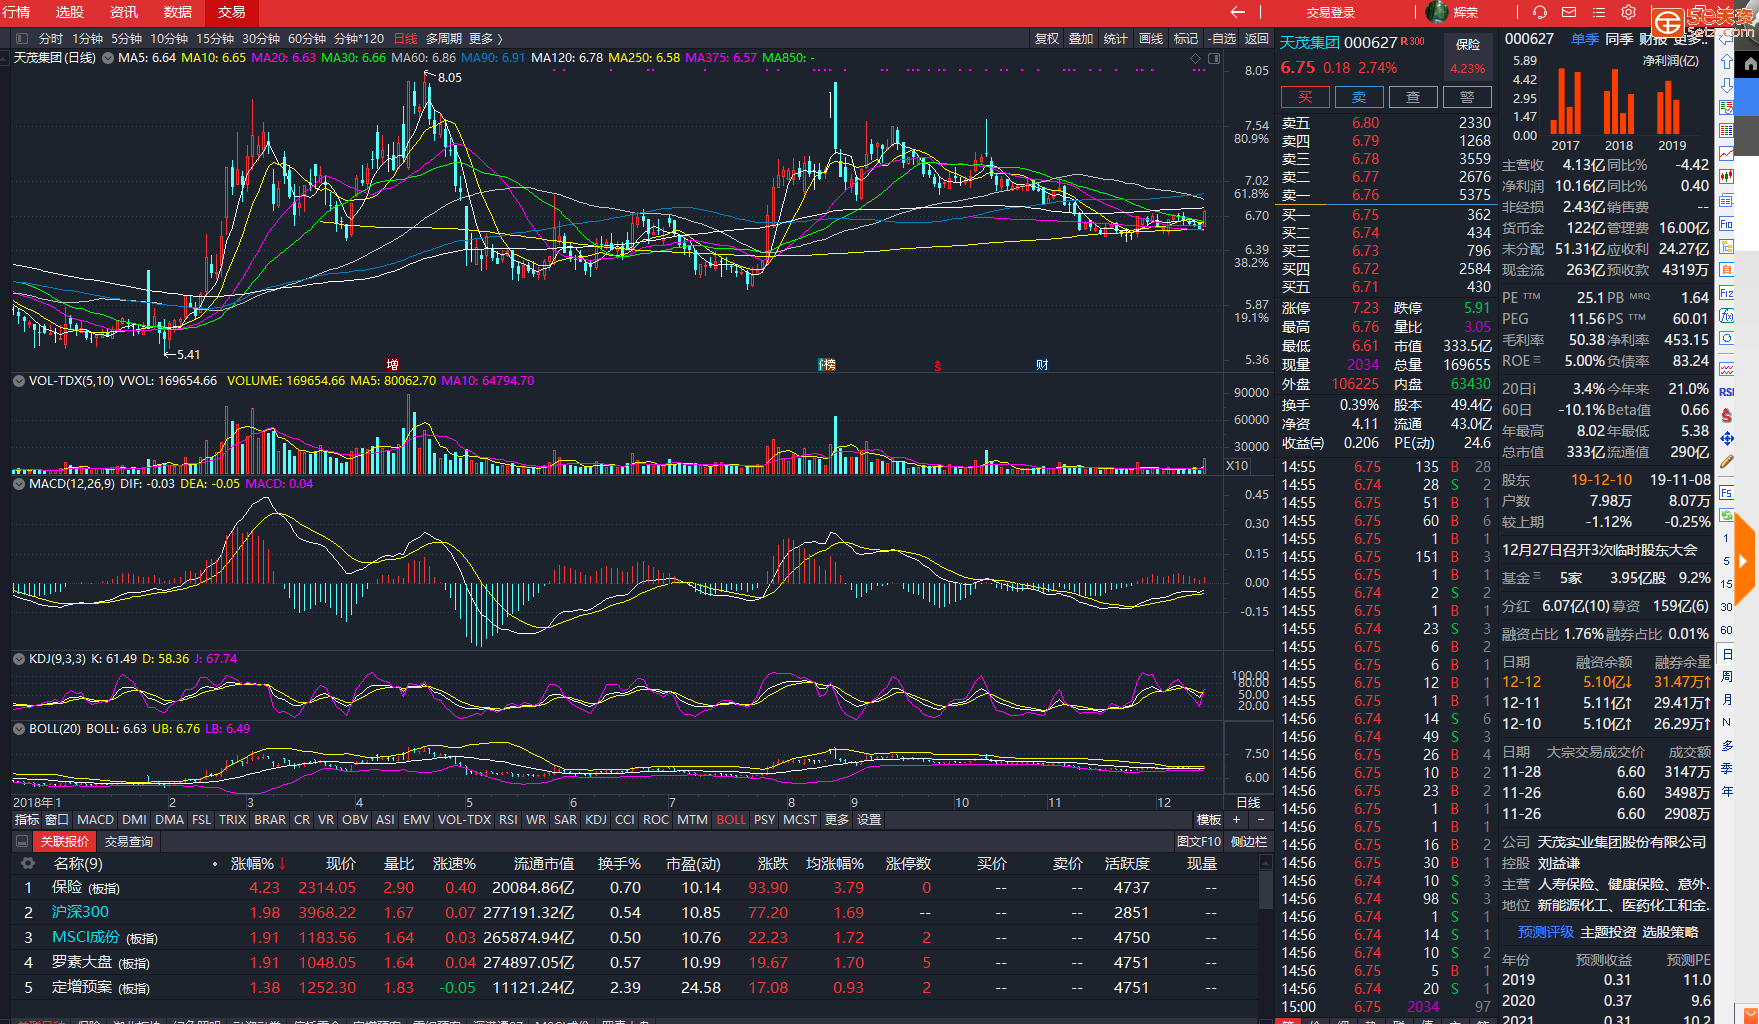Select the KDJ indicator in indicator bar
This screenshot has height=1024, width=1759.
click(596, 820)
